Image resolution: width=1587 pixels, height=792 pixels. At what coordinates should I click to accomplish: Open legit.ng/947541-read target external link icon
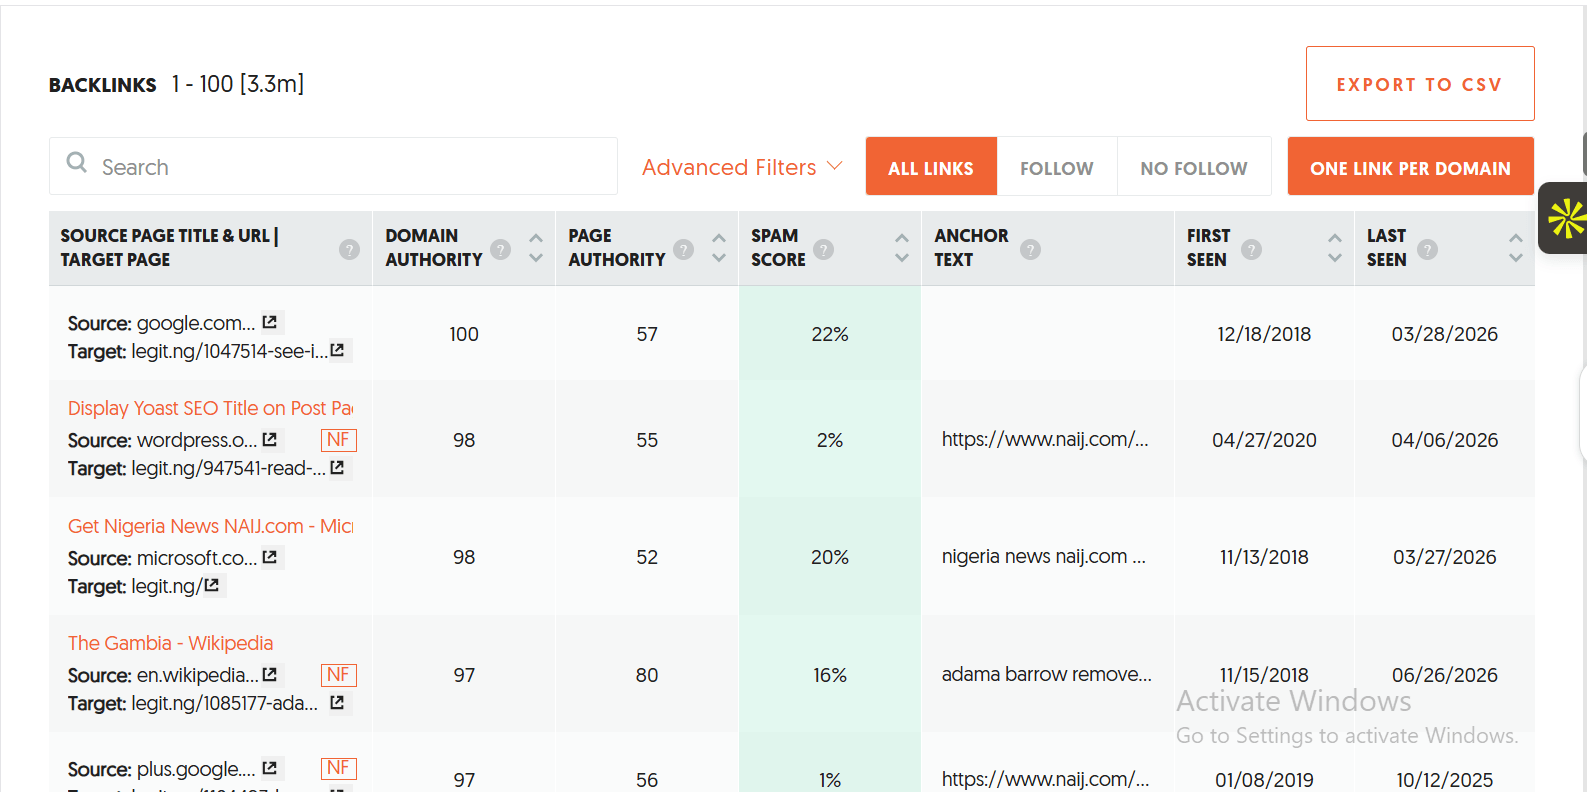pyautogui.click(x=337, y=467)
